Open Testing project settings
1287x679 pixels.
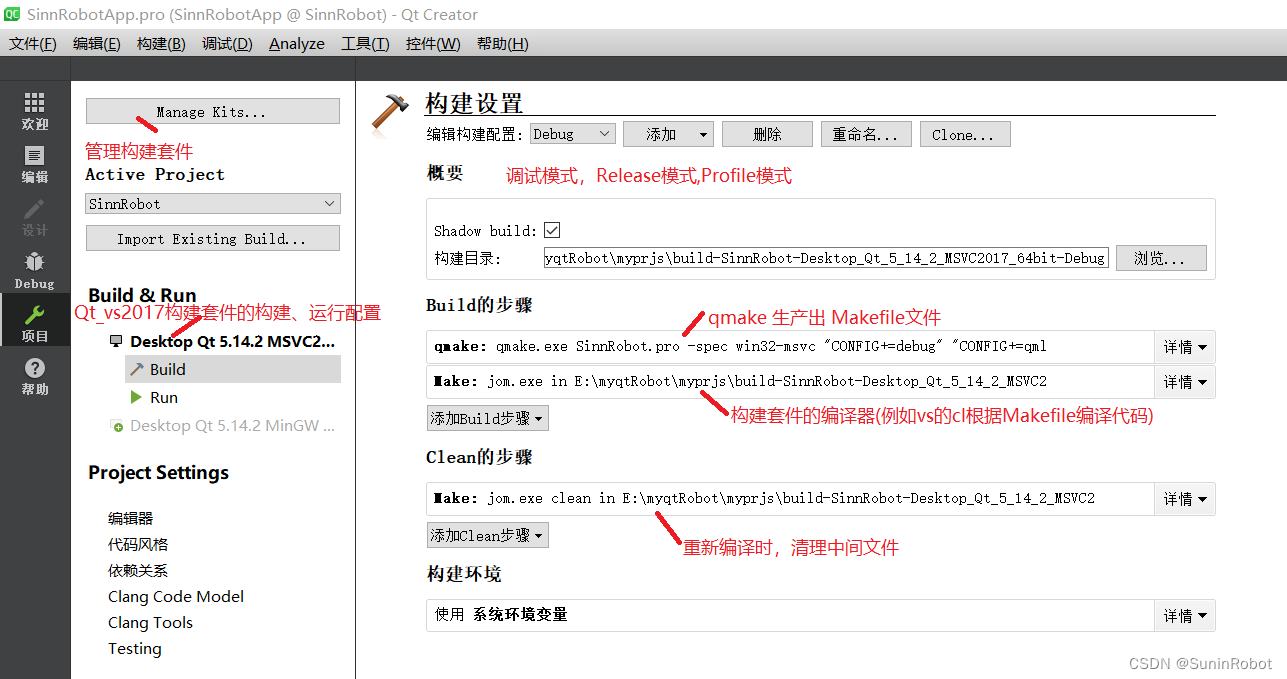coord(135,648)
